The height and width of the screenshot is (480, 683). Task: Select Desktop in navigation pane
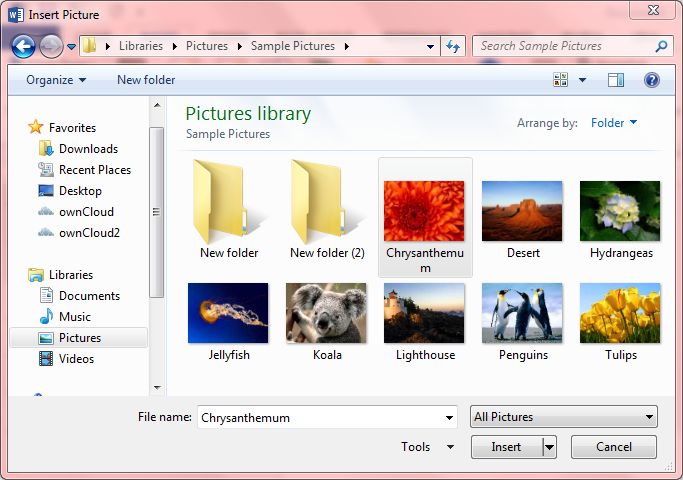click(80, 191)
